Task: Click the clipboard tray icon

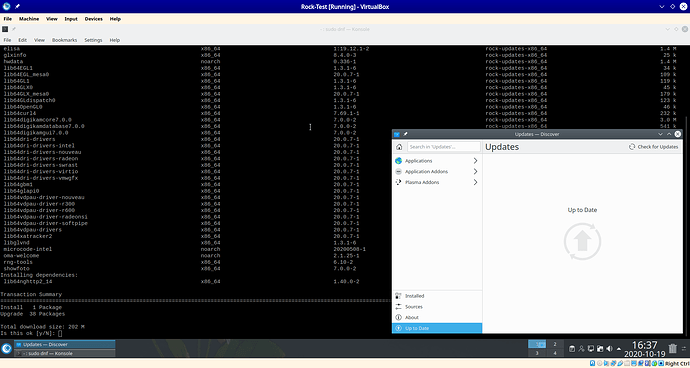Action: click(572, 349)
